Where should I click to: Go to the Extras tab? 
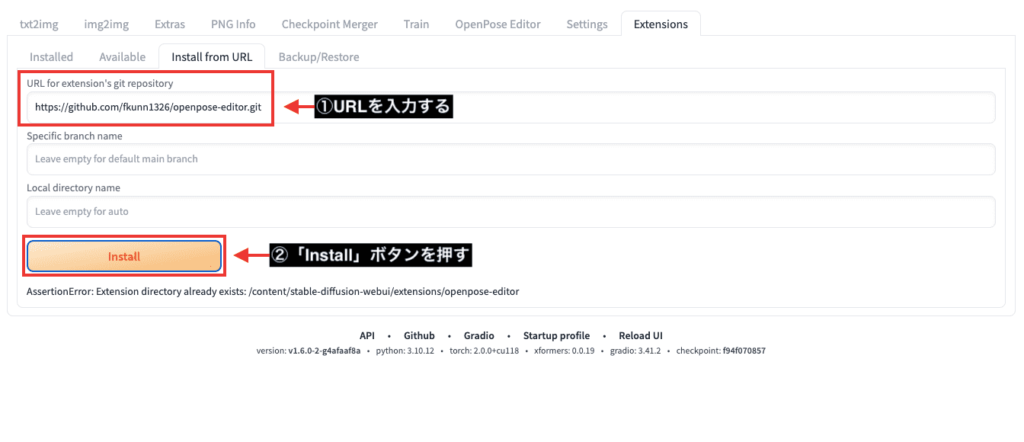(x=170, y=24)
